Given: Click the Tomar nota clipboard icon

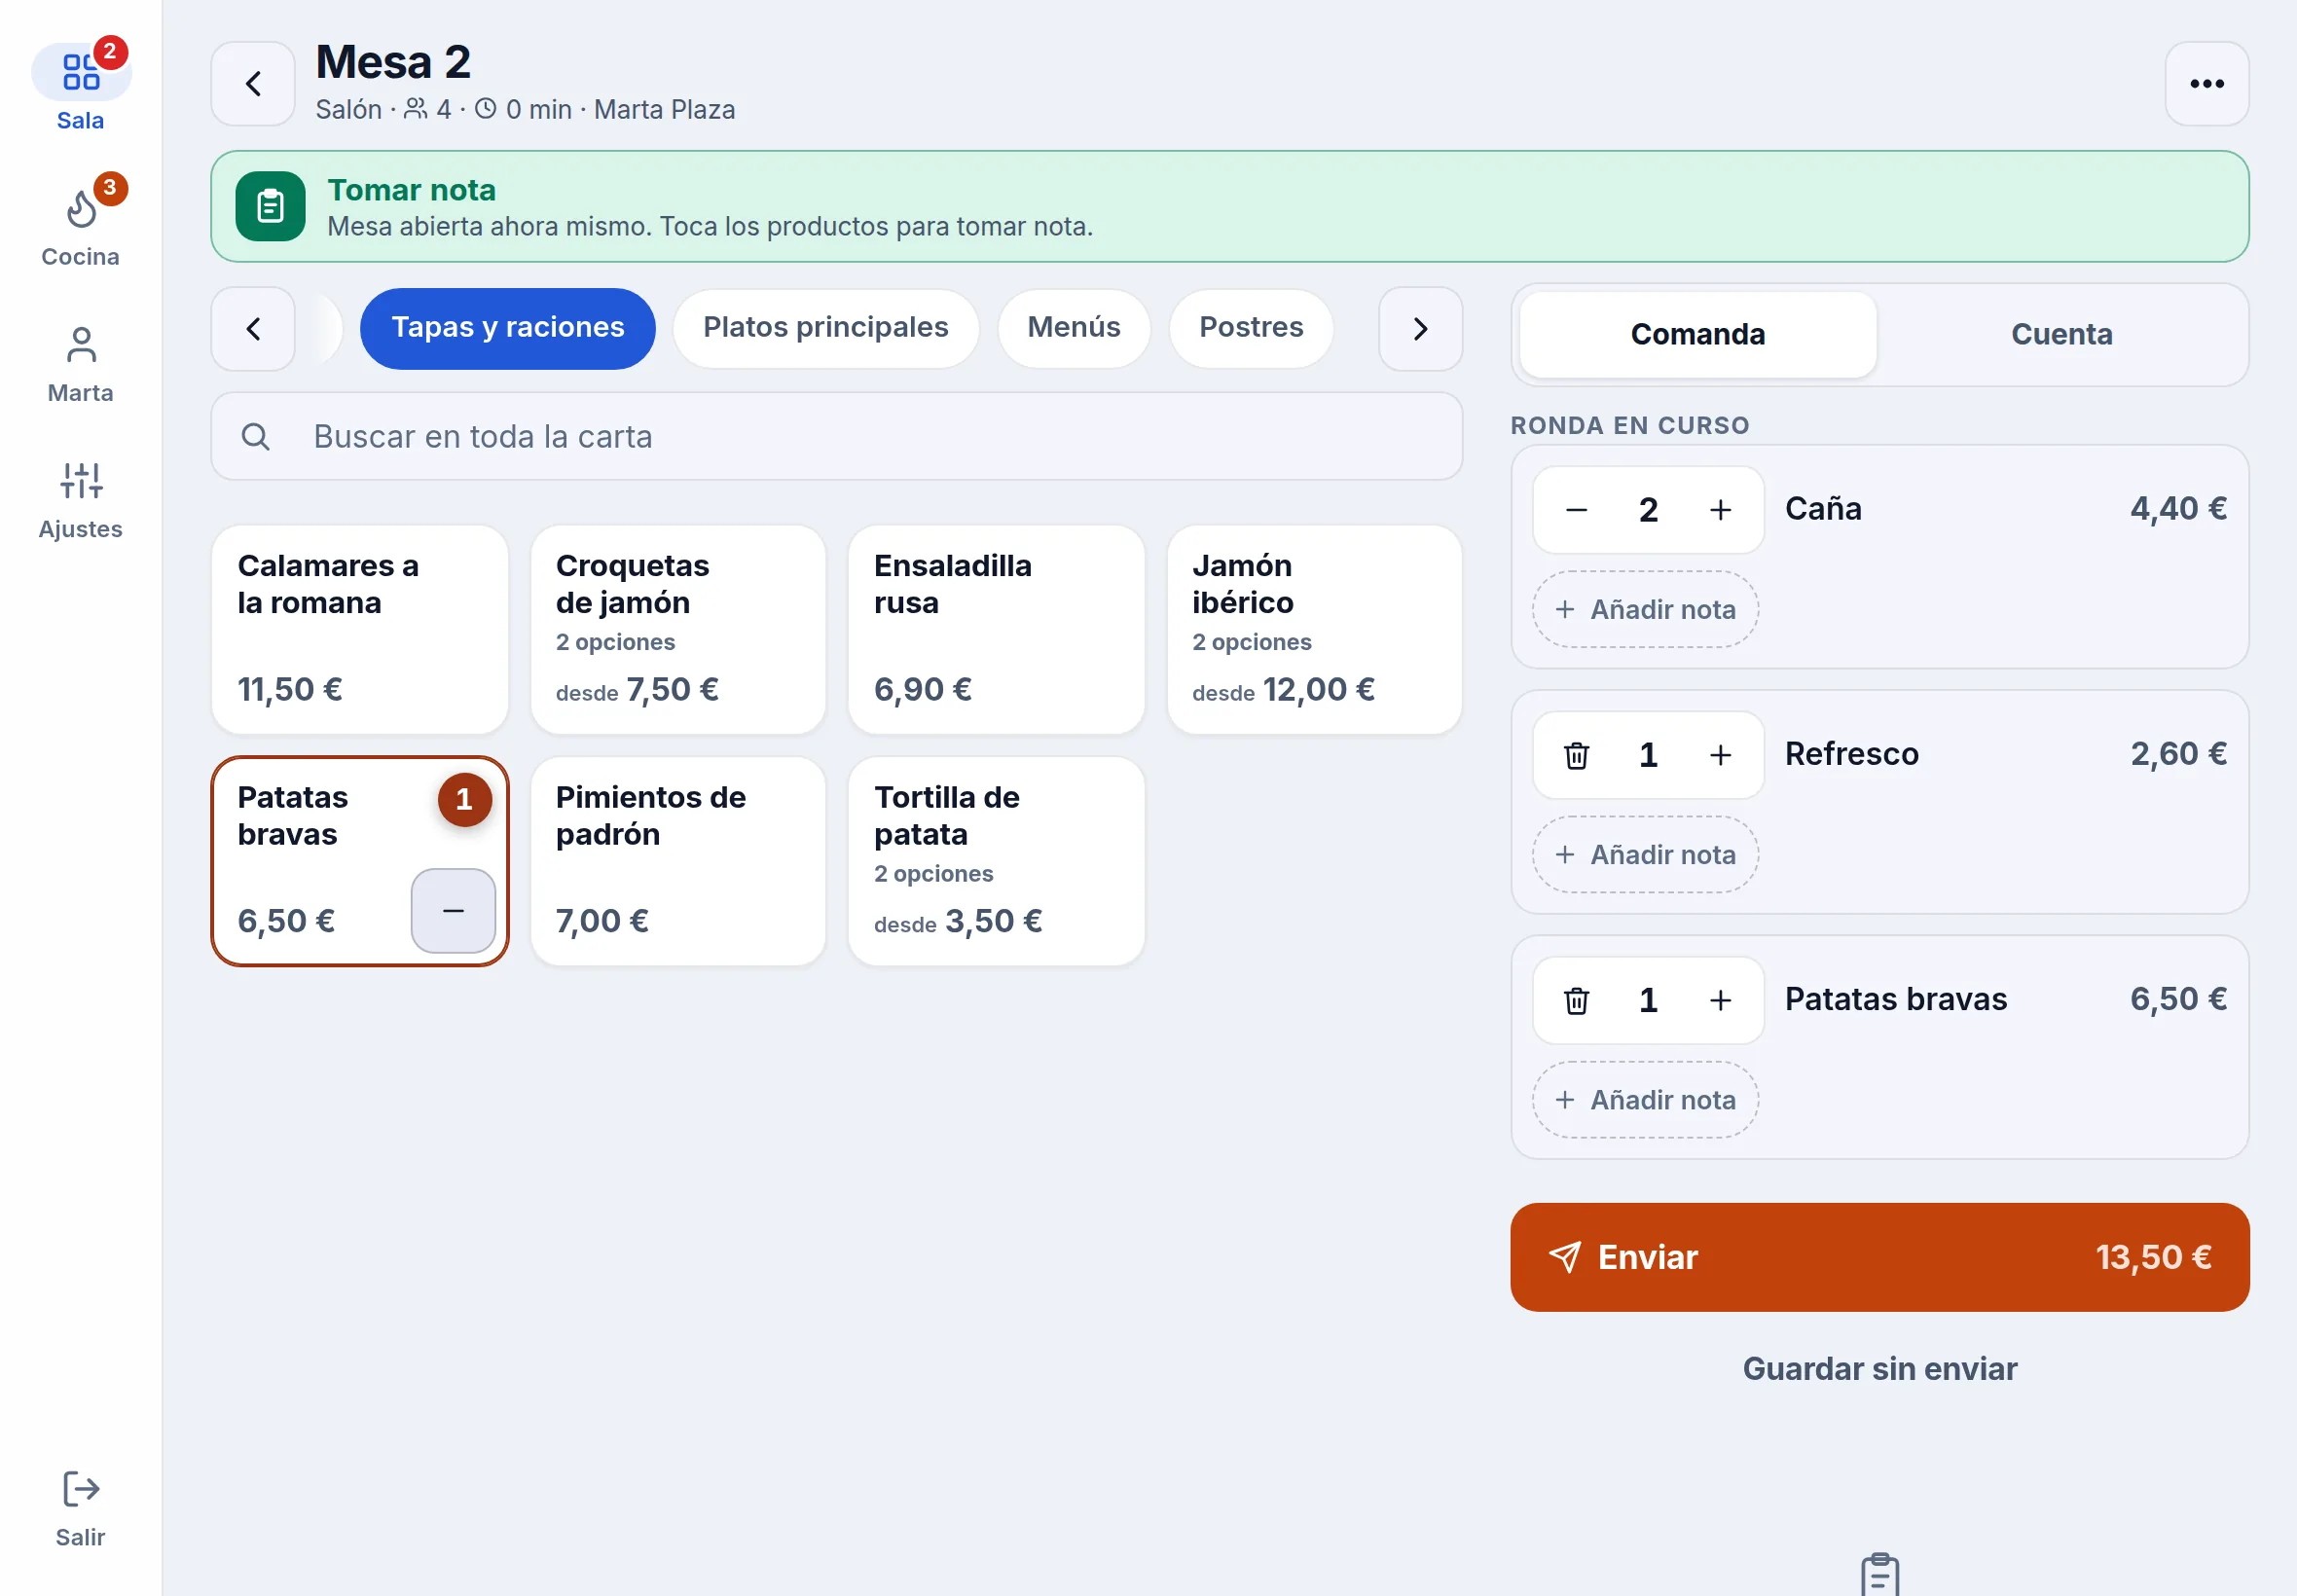Looking at the screenshot, I should (270, 206).
